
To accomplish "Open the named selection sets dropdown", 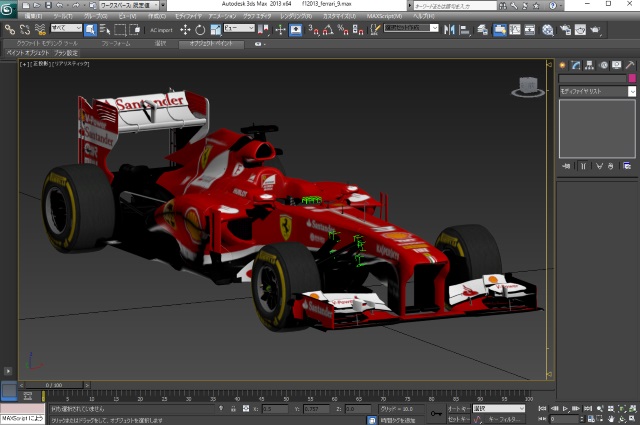I will 411,28.
